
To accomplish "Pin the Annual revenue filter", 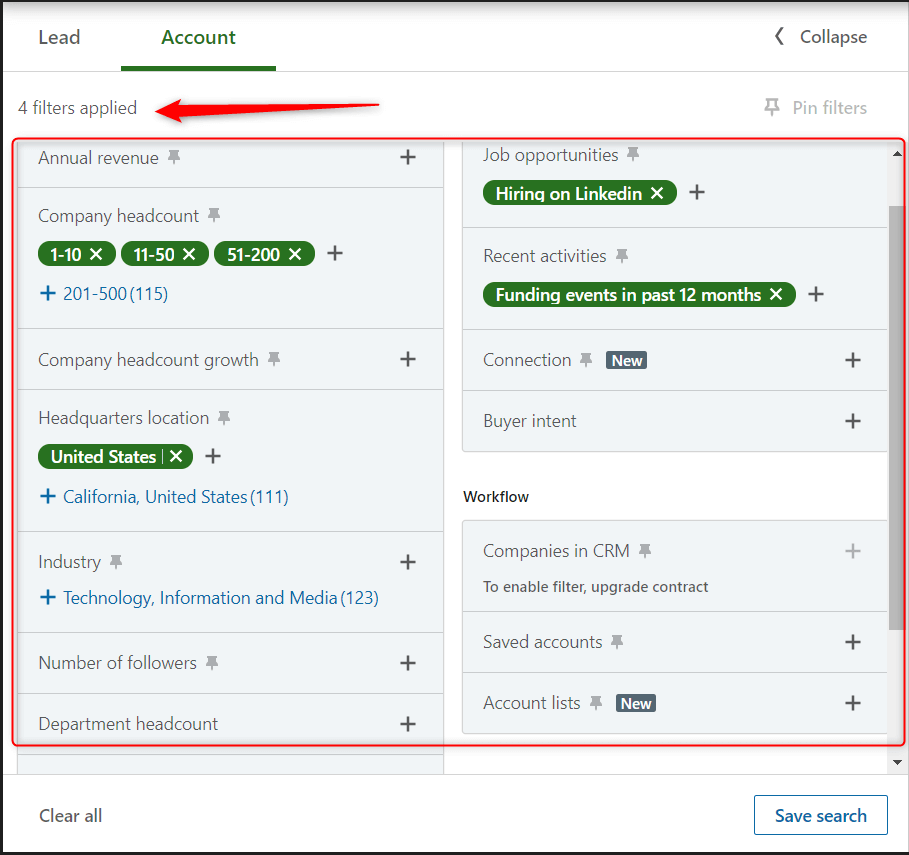I will click(x=174, y=157).
